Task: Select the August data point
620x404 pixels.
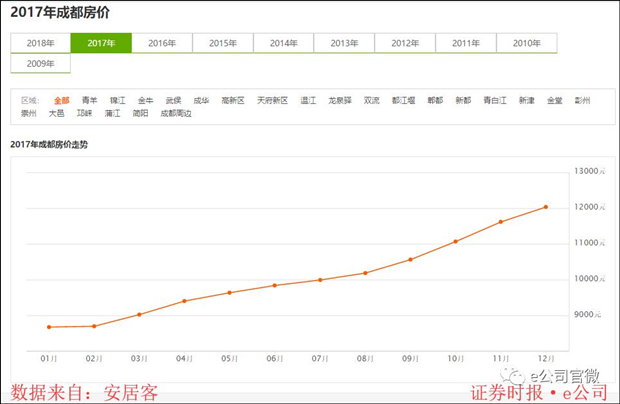Action: point(365,273)
